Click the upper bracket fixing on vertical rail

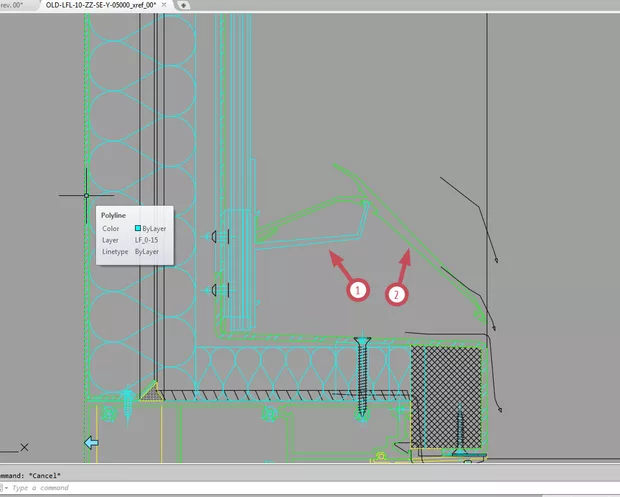point(215,236)
